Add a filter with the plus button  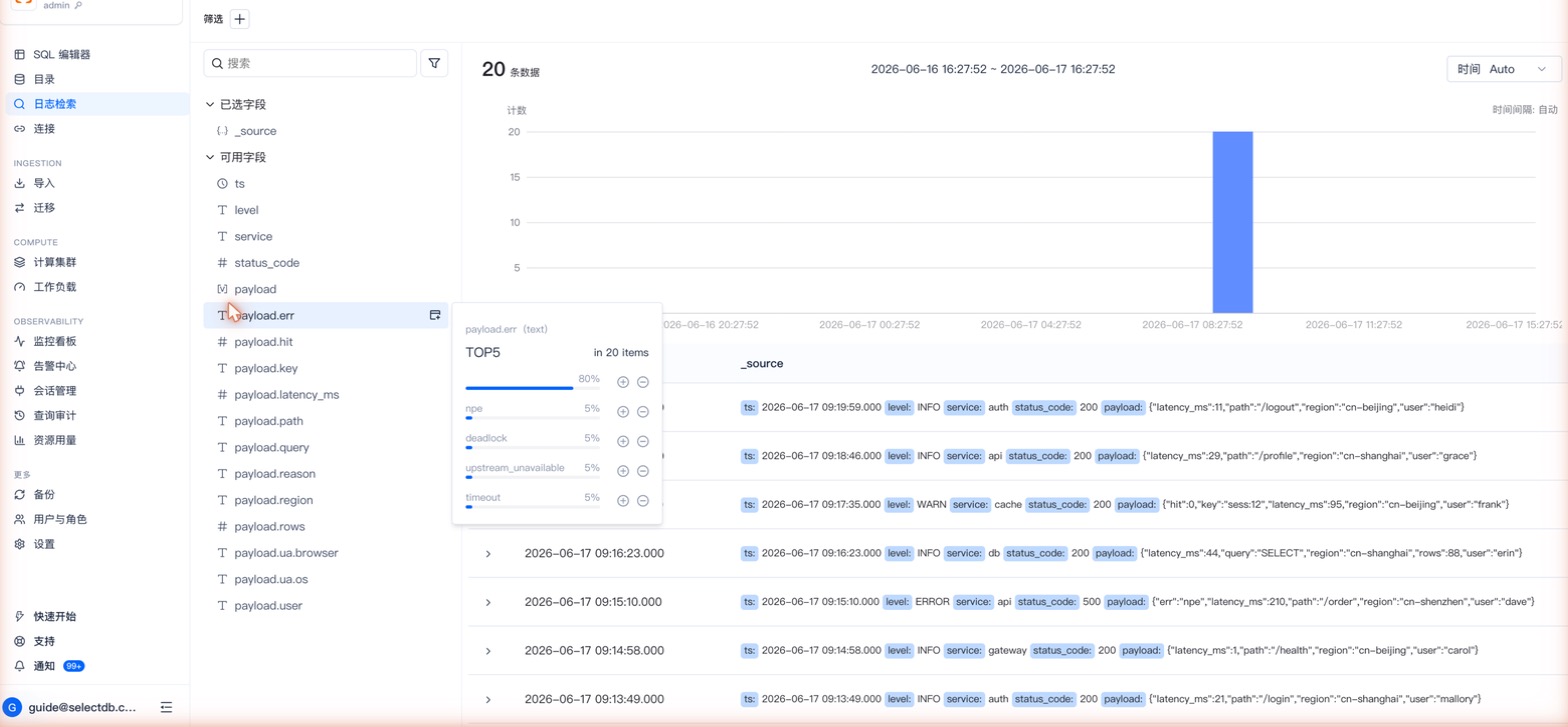pyautogui.click(x=240, y=19)
